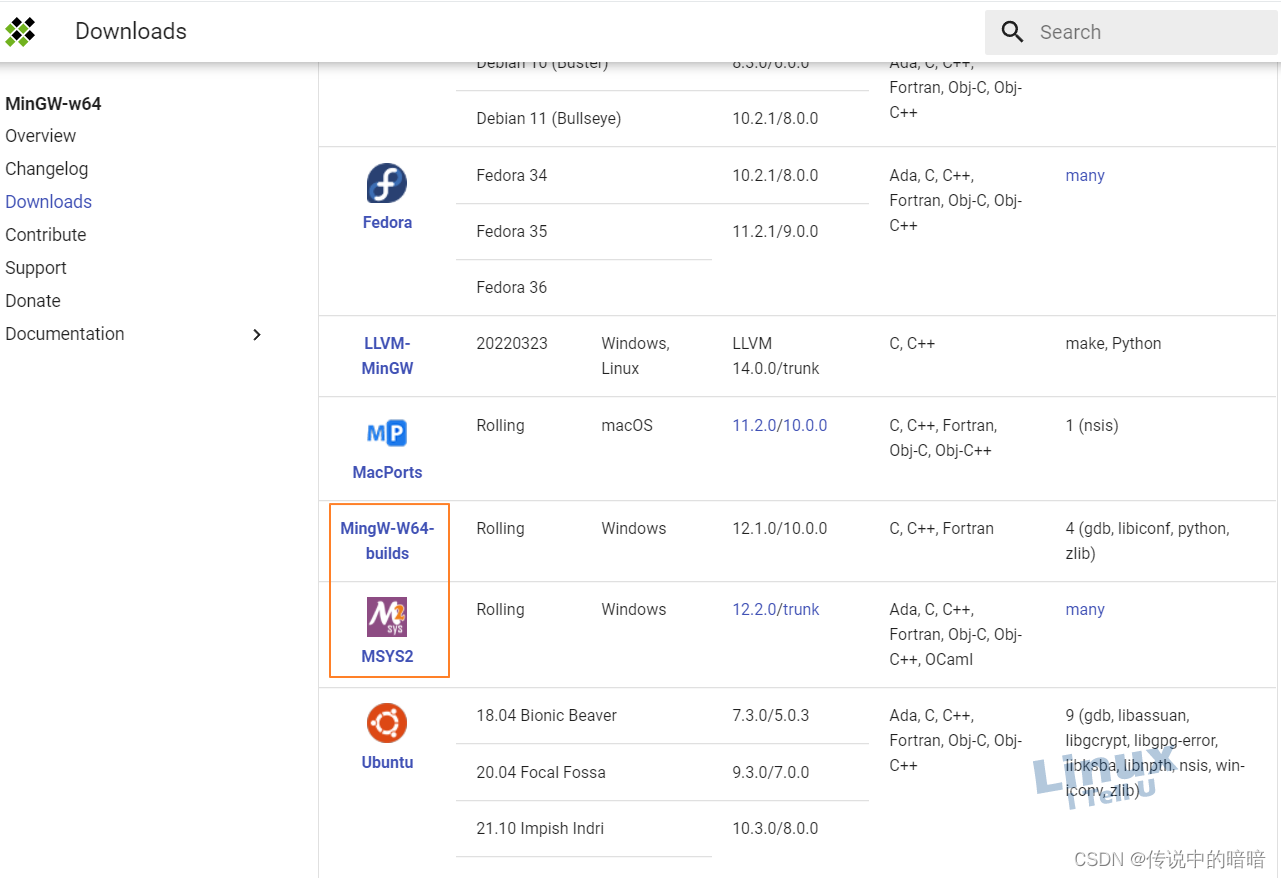The height and width of the screenshot is (878, 1281).
Task: Open the Overview sidebar item
Action: click(x=41, y=136)
